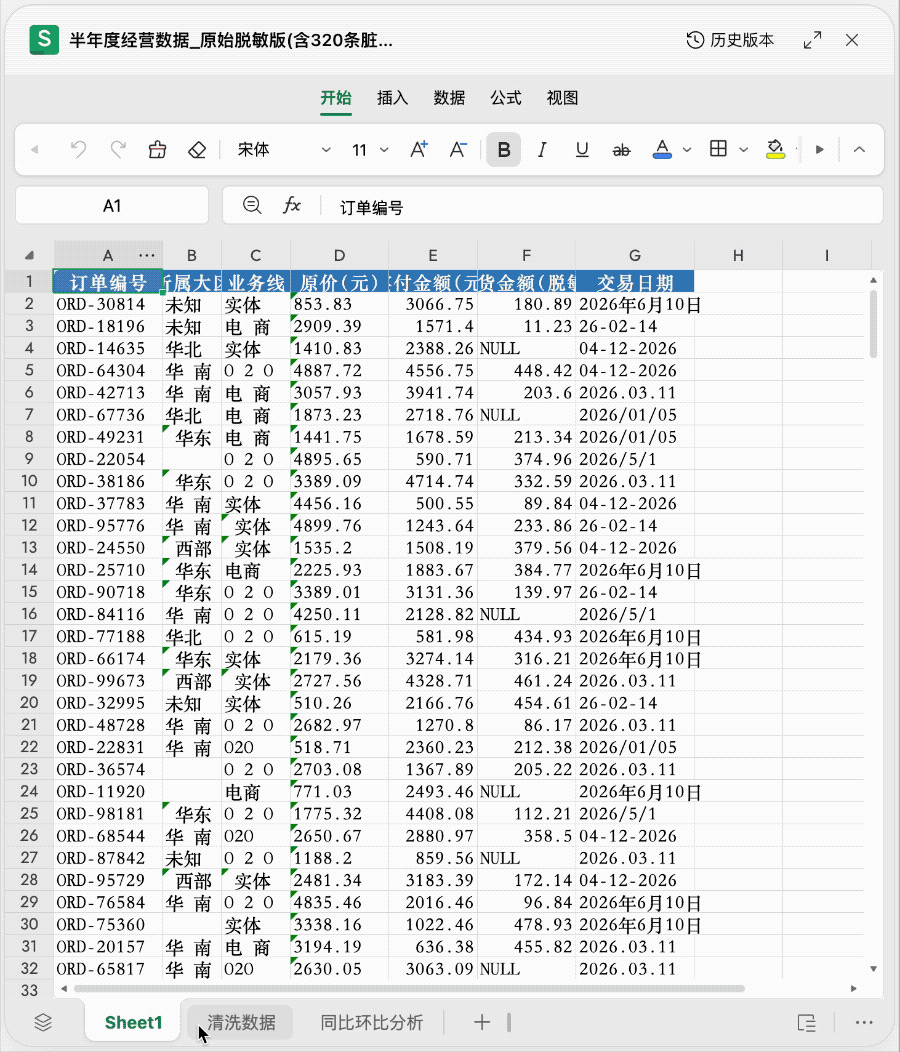Open column A's three-dot options menu

tap(147, 256)
